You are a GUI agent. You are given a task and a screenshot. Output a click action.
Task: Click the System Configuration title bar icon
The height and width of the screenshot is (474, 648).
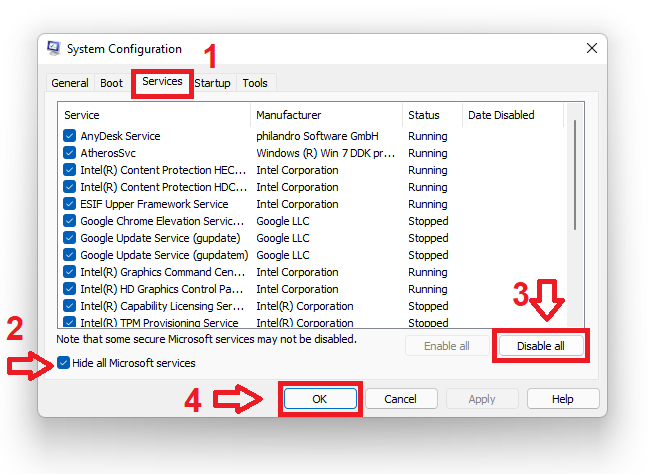(53, 48)
